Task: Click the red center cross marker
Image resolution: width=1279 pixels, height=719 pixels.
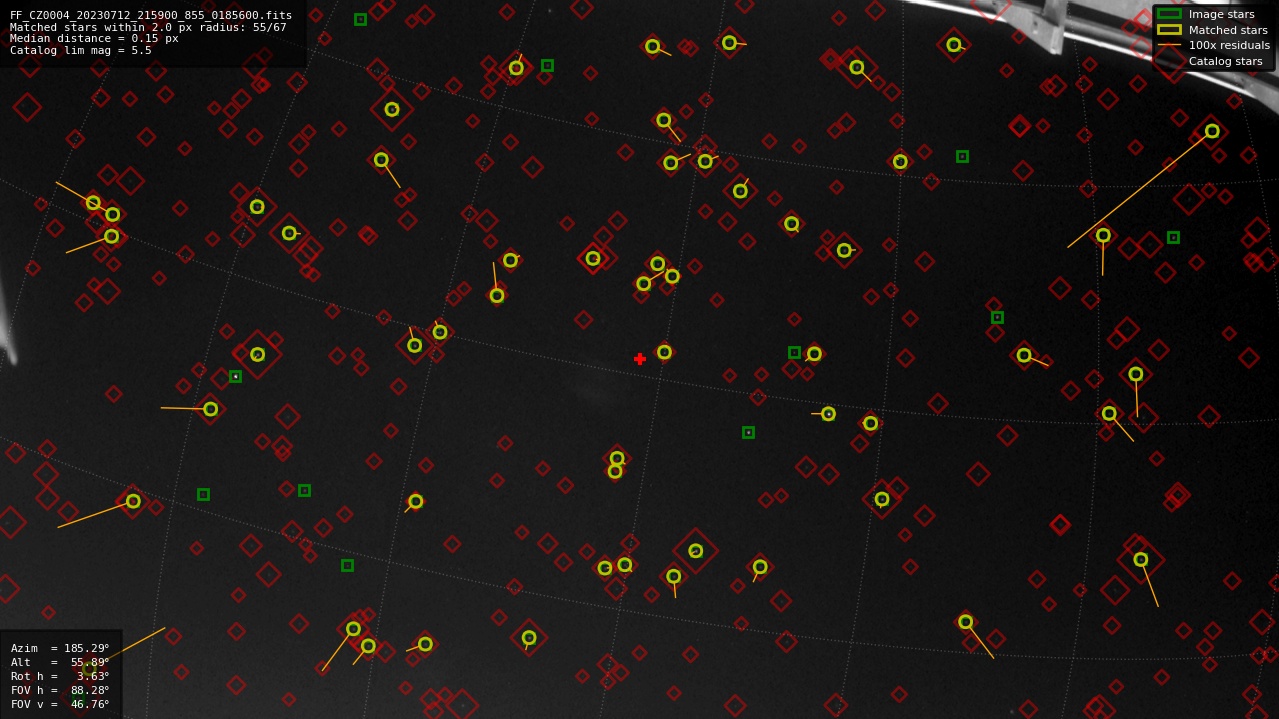Action: tap(640, 359)
